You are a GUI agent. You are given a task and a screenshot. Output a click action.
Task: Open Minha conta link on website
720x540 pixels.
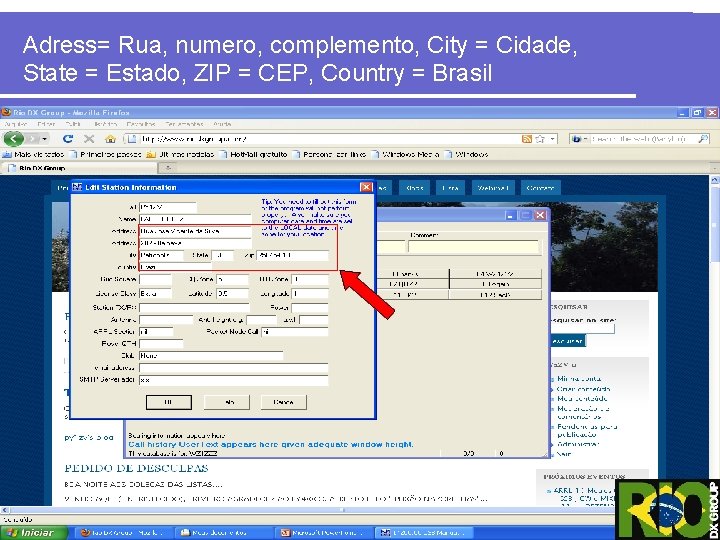click(579, 379)
